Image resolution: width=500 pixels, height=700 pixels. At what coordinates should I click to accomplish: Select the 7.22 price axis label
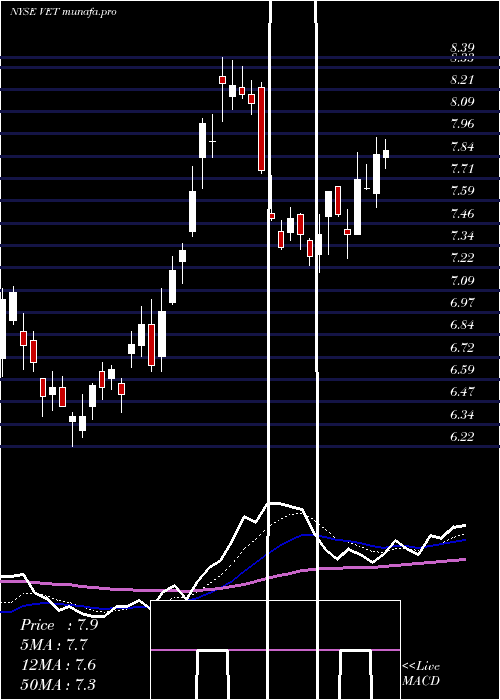click(462, 258)
